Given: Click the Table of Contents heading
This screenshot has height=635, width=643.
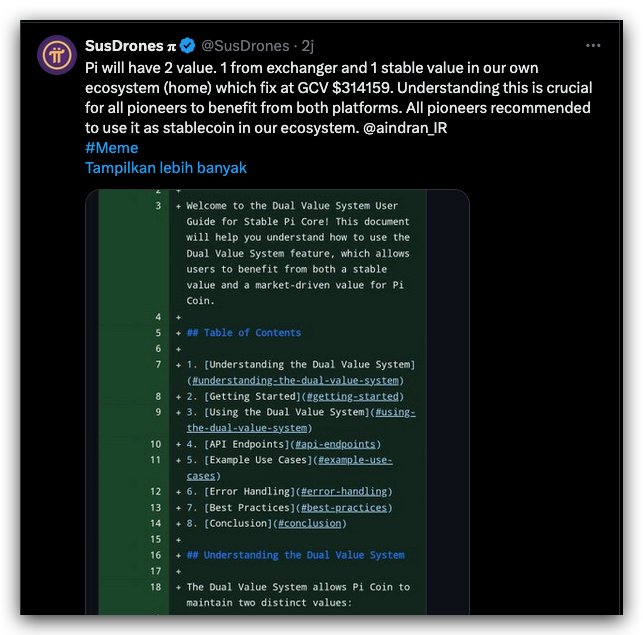Looking at the screenshot, I should click(244, 333).
